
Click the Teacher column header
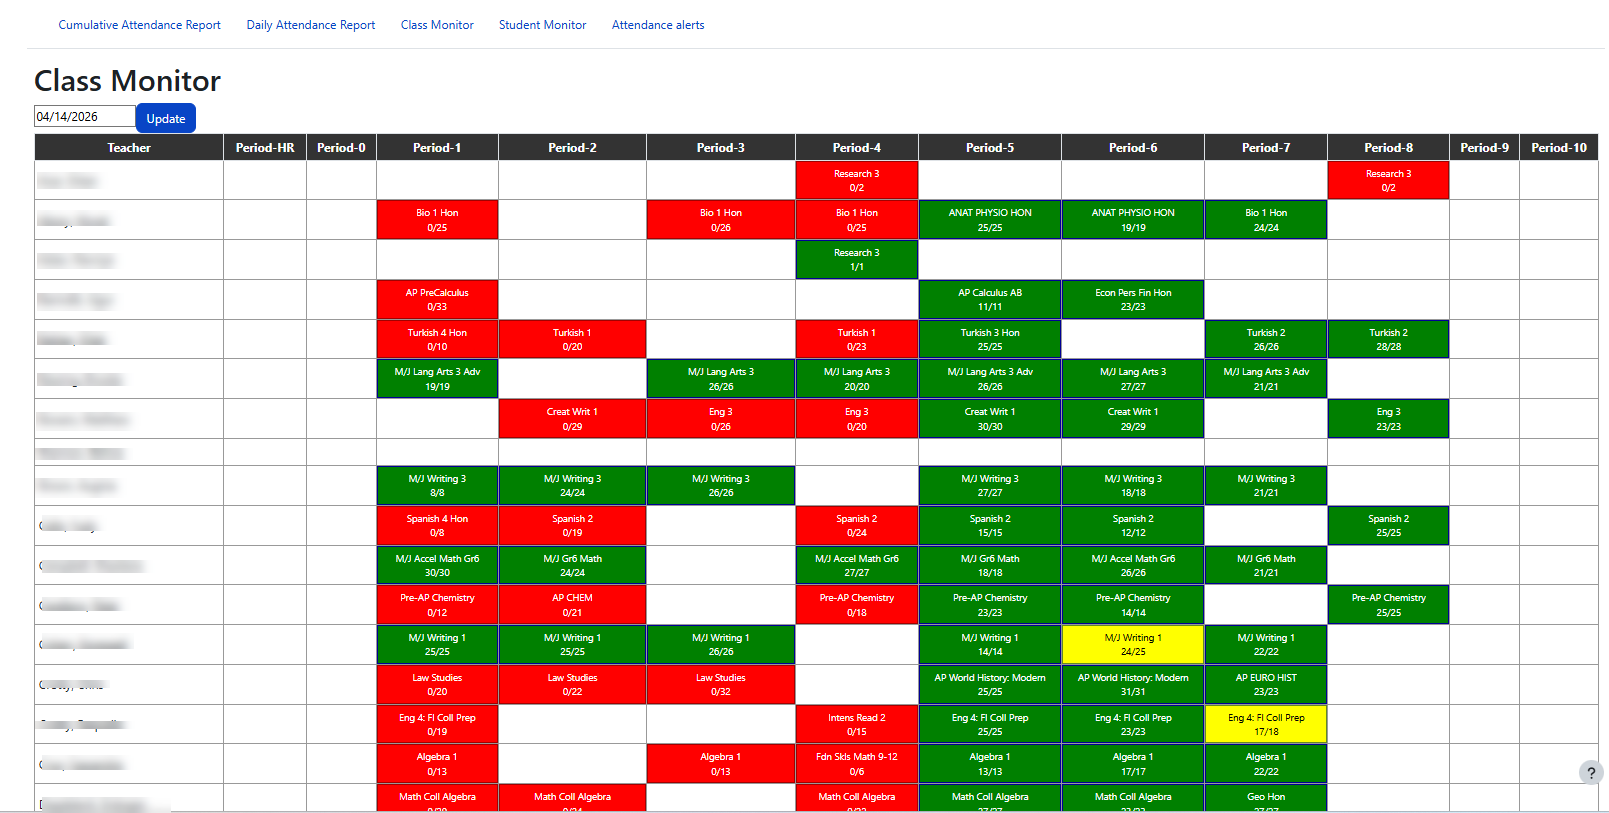[129, 148]
